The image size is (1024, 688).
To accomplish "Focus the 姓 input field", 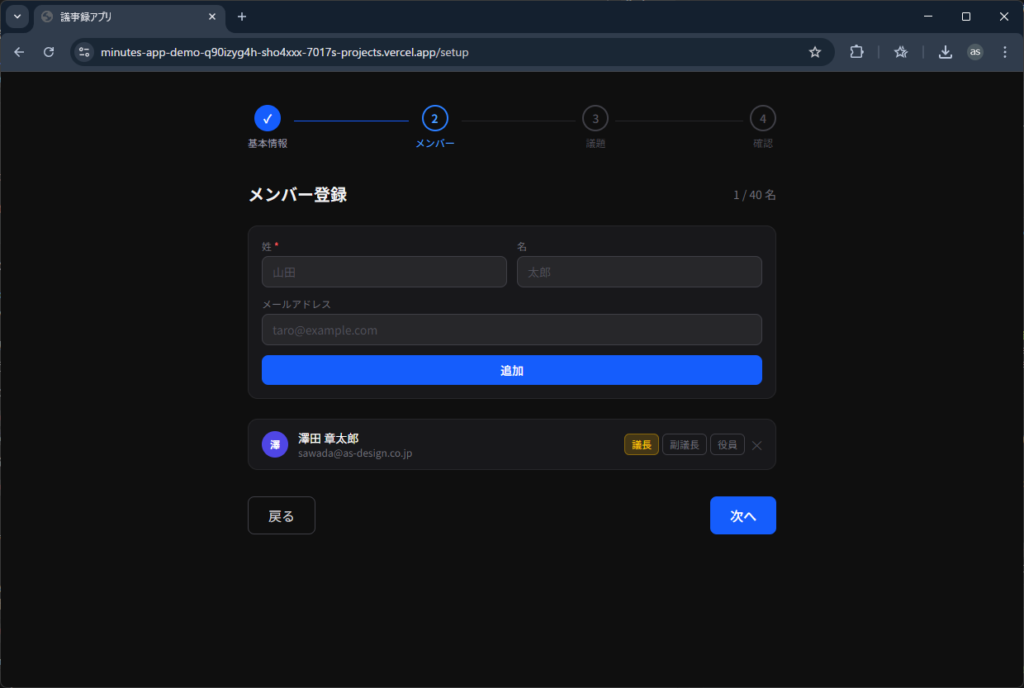I will click(384, 272).
